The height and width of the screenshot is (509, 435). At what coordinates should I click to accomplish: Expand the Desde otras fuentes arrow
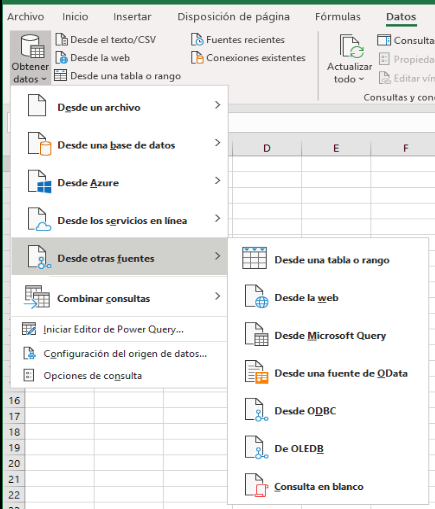tap(218, 256)
